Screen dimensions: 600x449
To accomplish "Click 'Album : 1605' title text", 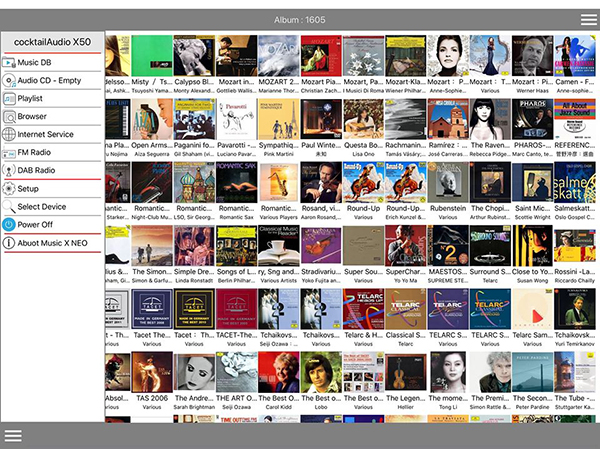I will (x=300, y=20).
